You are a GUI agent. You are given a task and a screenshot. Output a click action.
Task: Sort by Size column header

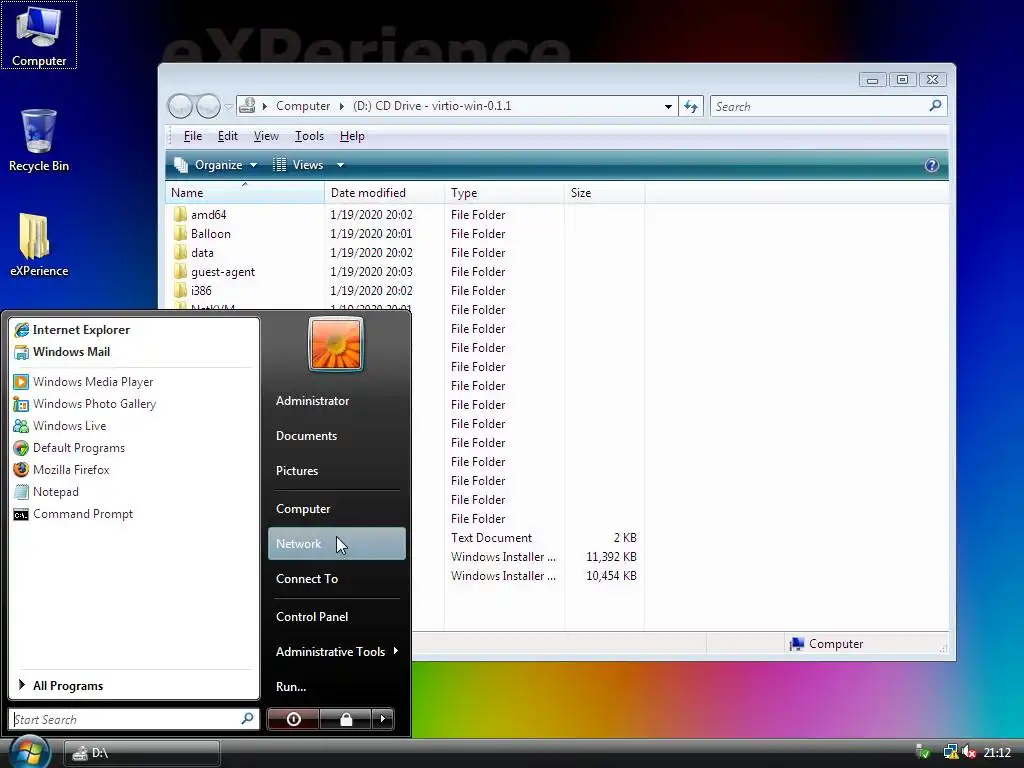(605, 193)
